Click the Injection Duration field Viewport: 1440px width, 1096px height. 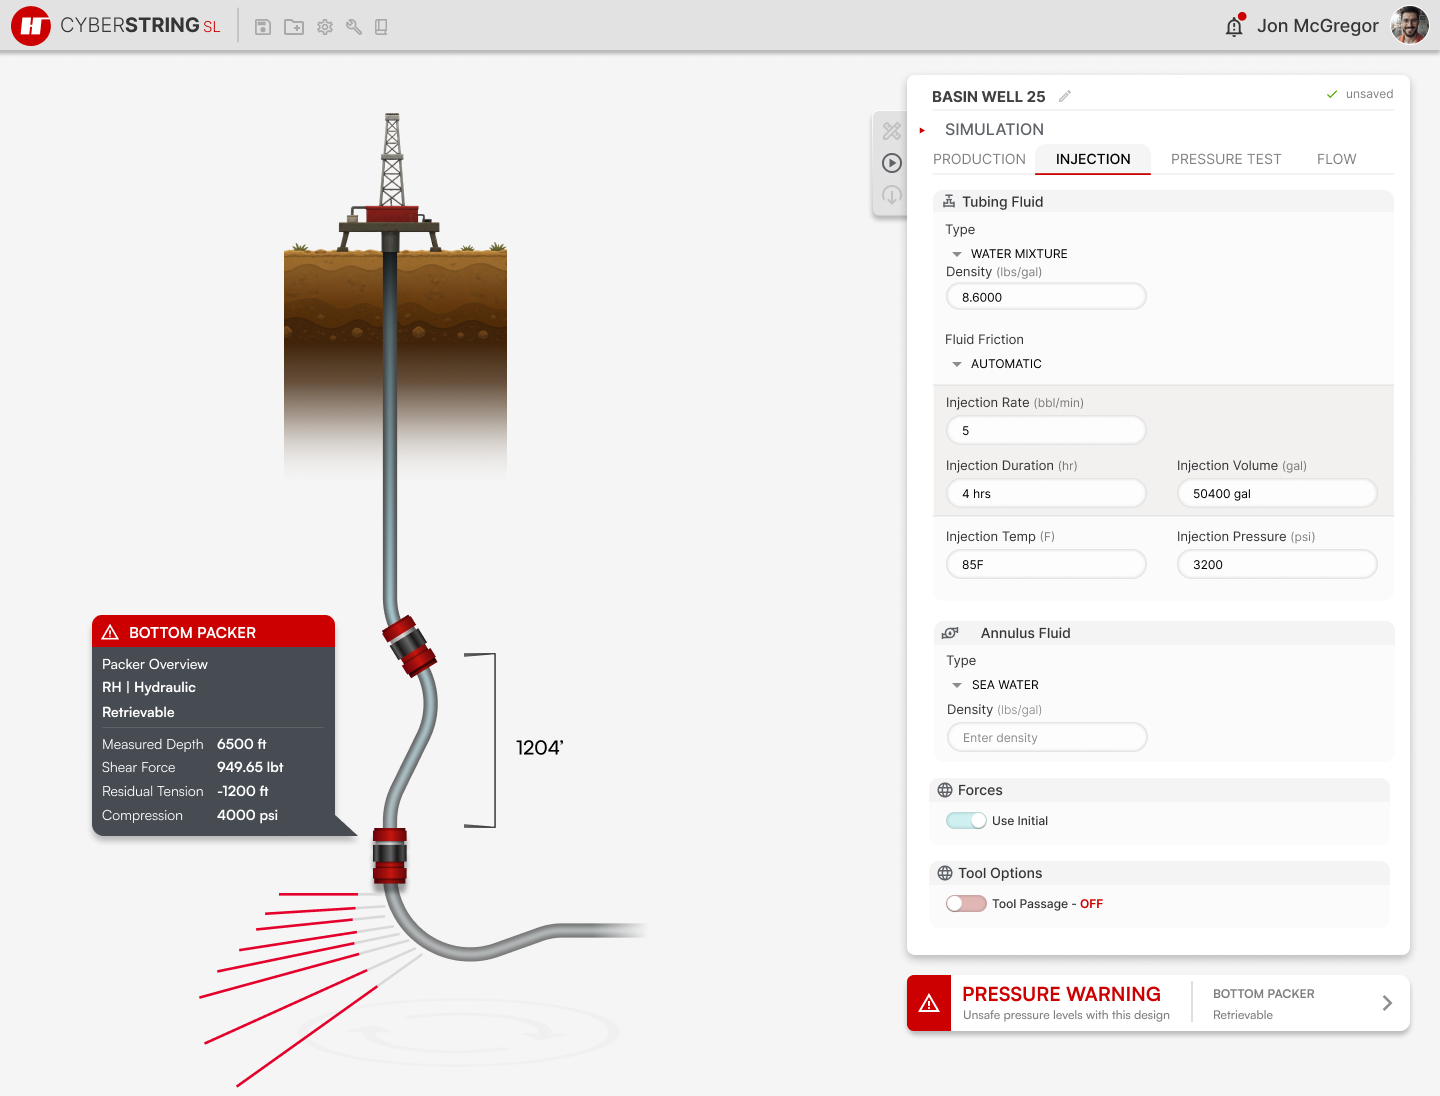1046,493
